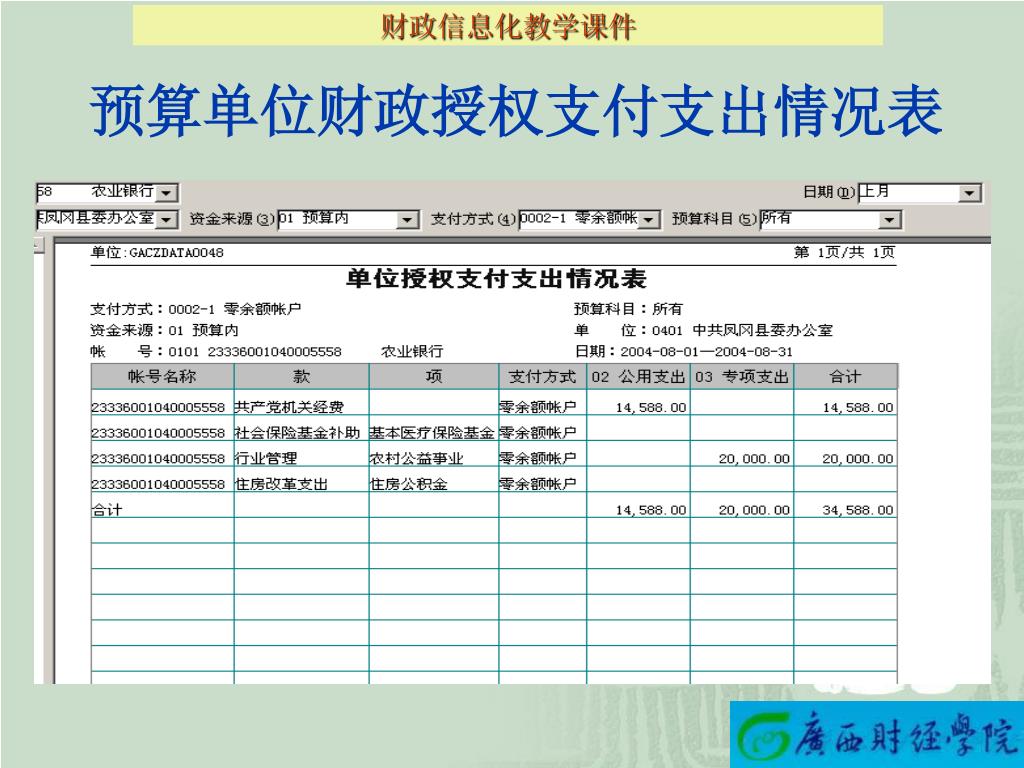This screenshot has height=768, width=1024.
Task: Click the 单位:GACZDATA0048 text
Action: coord(157,253)
